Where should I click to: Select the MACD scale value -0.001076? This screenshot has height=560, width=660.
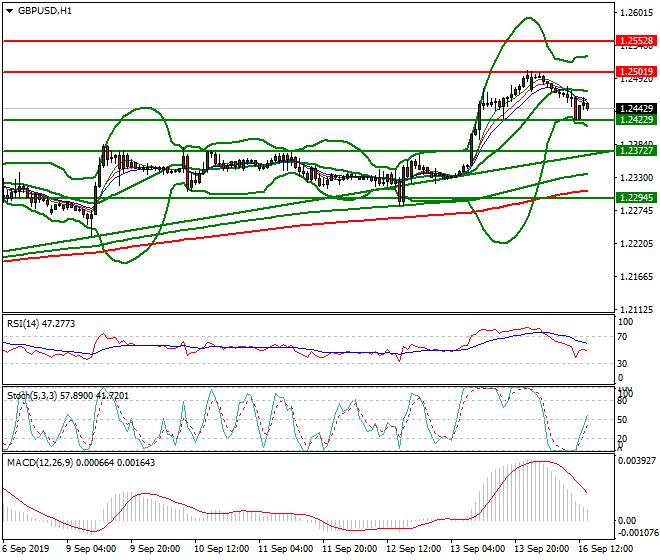coord(636,533)
